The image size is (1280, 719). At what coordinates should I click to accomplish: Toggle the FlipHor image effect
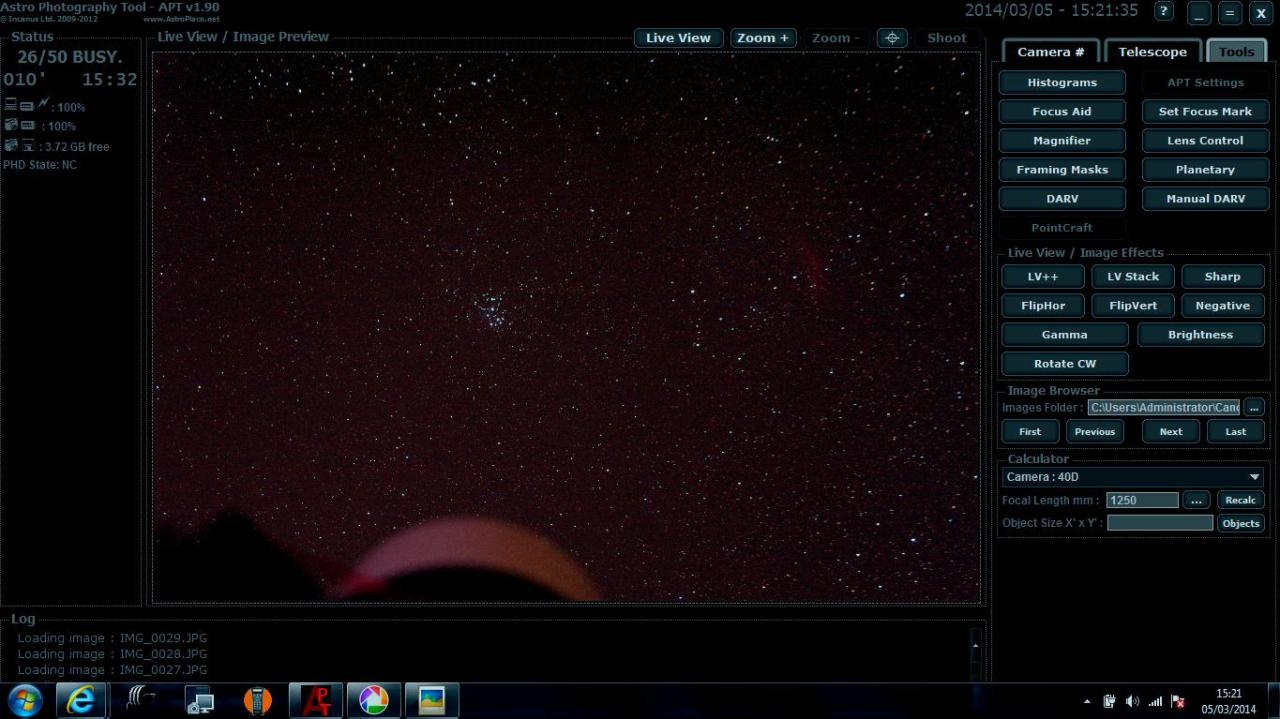coord(1042,305)
